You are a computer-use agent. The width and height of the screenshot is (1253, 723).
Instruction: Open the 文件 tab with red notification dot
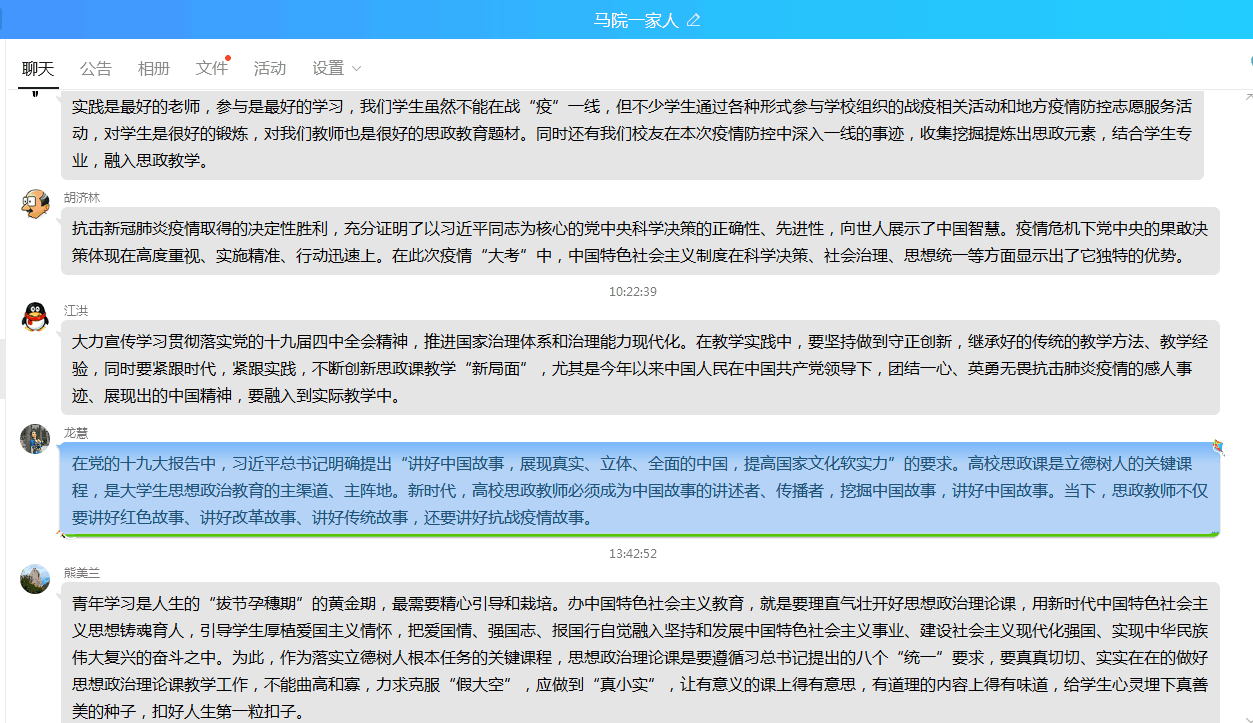(212, 68)
